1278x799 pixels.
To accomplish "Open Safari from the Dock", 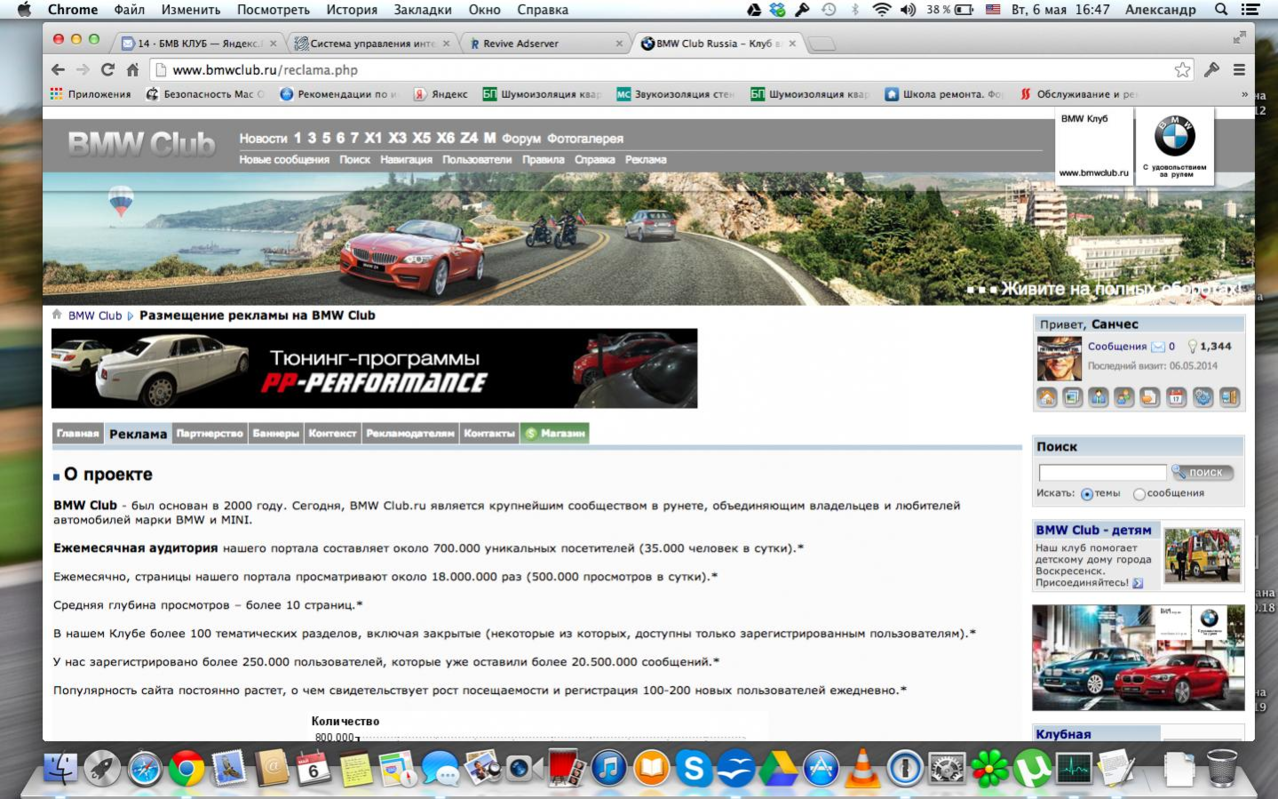I will point(144,768).
